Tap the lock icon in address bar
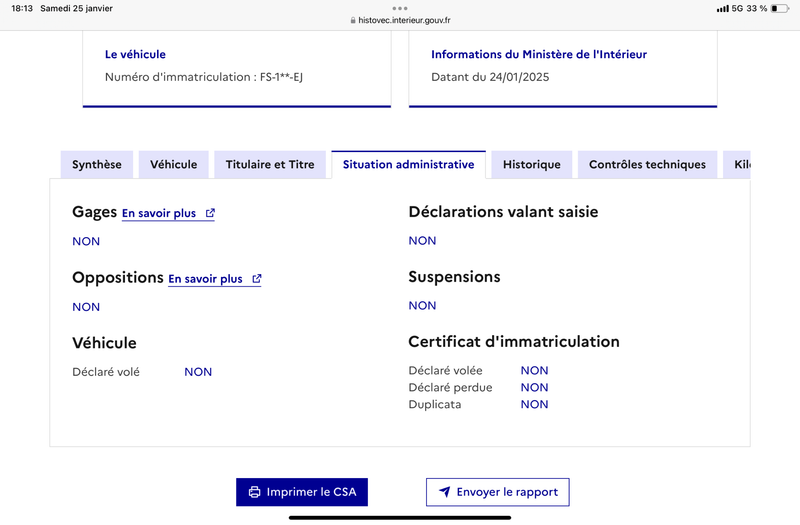 coord(353,20)
